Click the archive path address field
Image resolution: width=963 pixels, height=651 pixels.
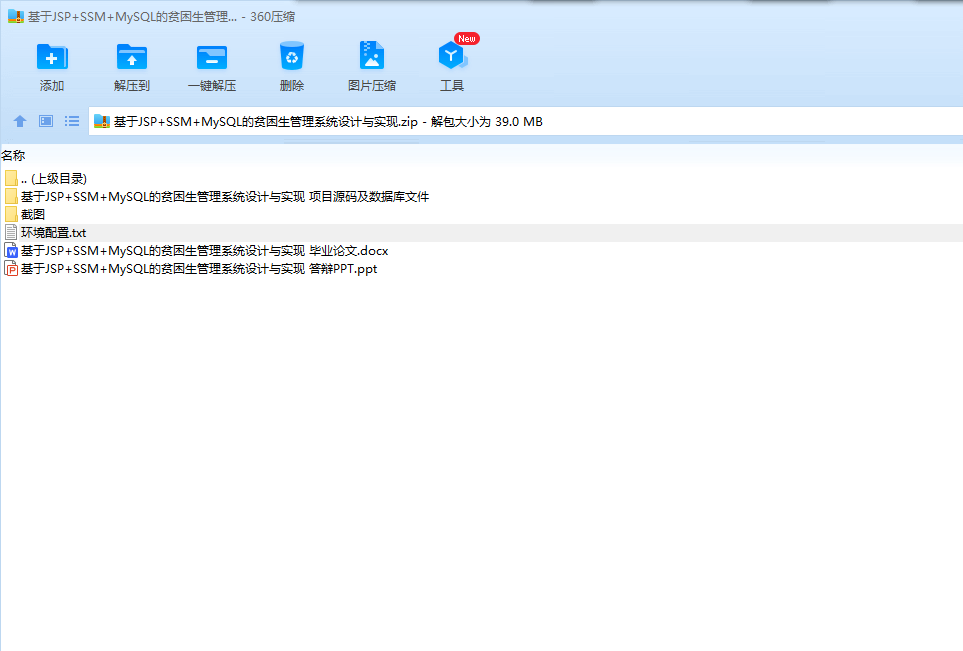[x=526, y=122]
